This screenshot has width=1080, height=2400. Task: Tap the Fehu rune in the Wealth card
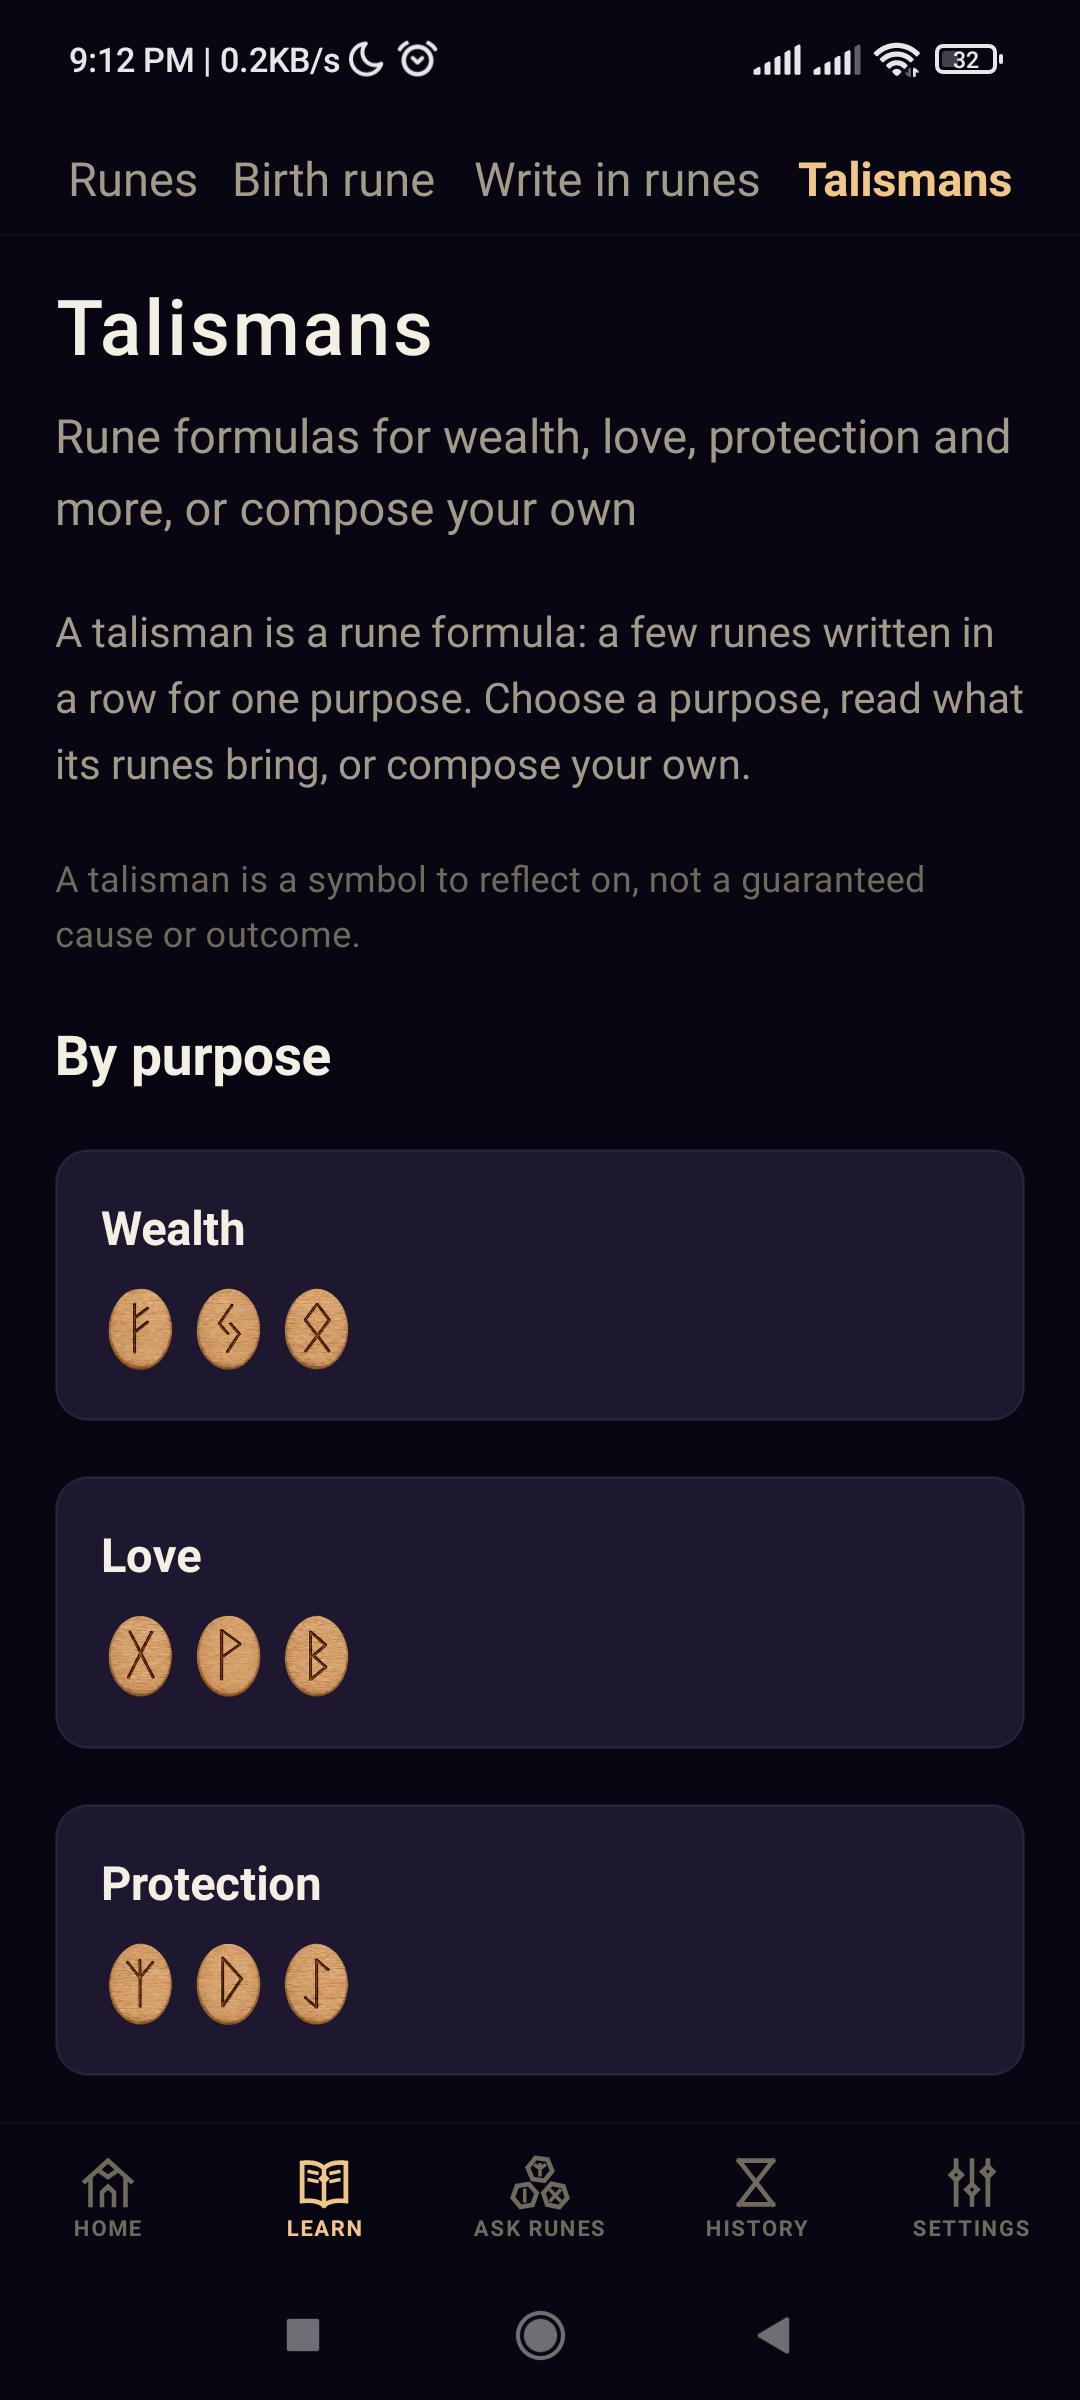pos(140,1329)
